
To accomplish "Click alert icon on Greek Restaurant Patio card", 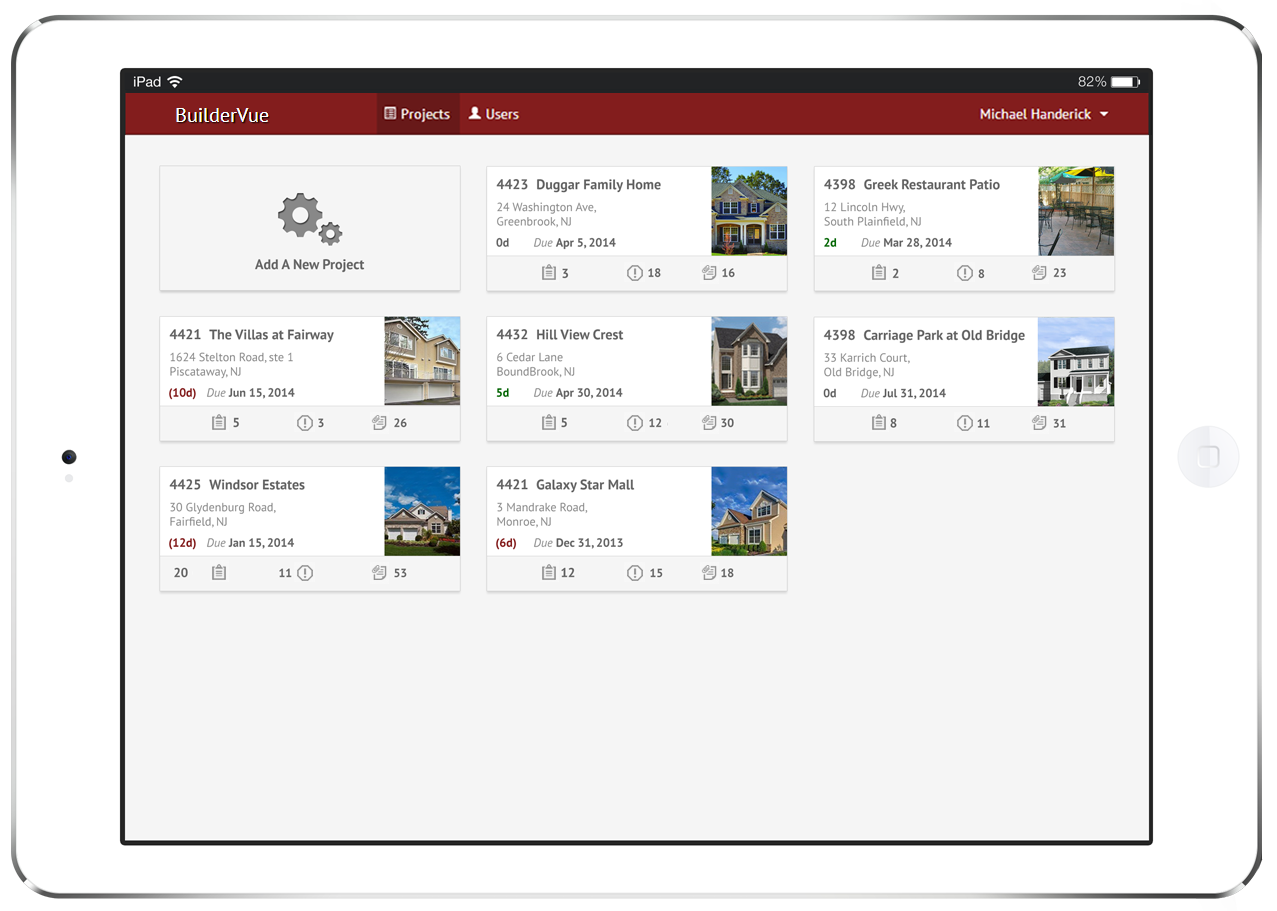I will tap(964, 272).
